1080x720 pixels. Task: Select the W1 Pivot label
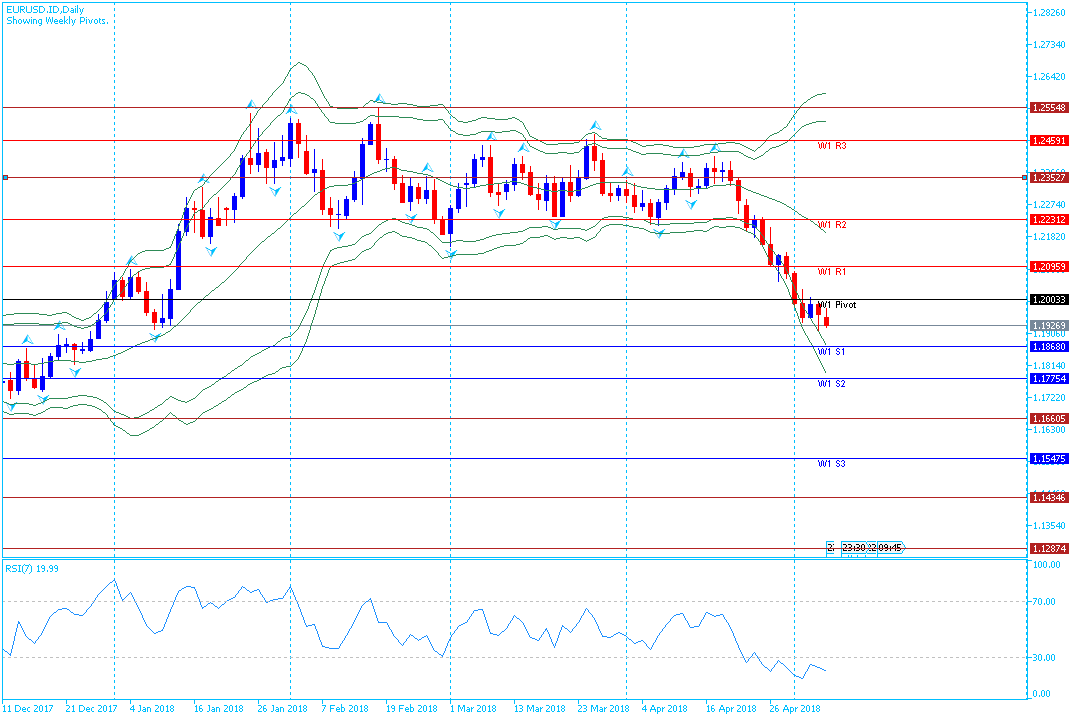[x=837, y=305]
